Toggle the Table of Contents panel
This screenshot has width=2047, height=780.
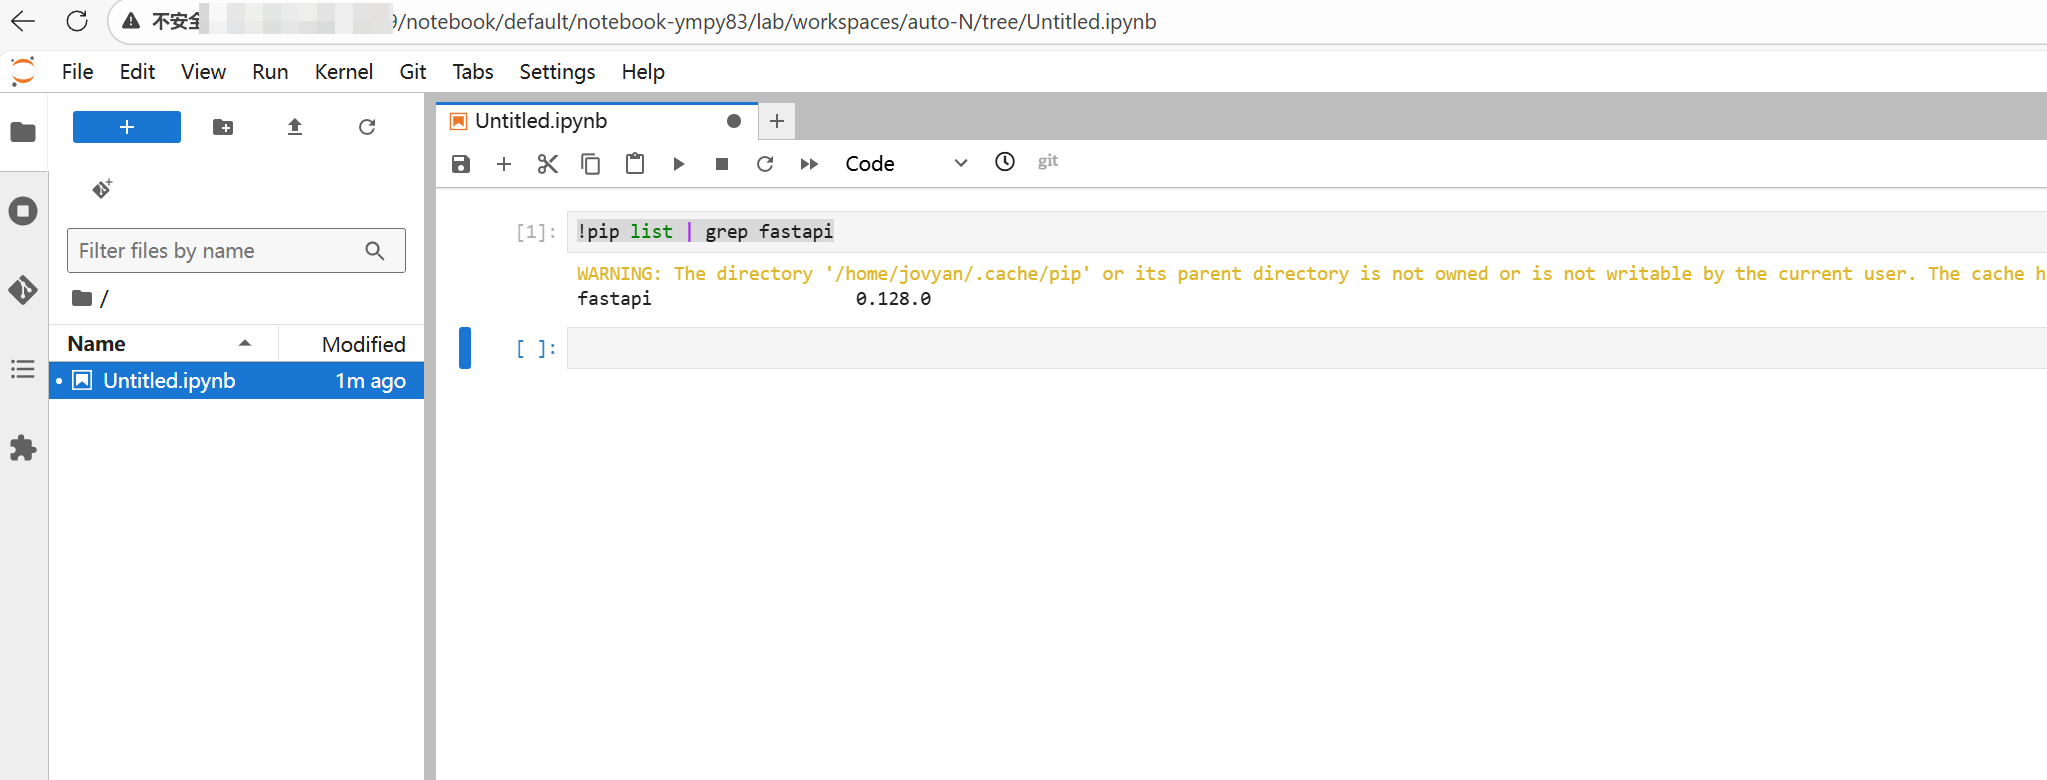(x=23, y=369)
